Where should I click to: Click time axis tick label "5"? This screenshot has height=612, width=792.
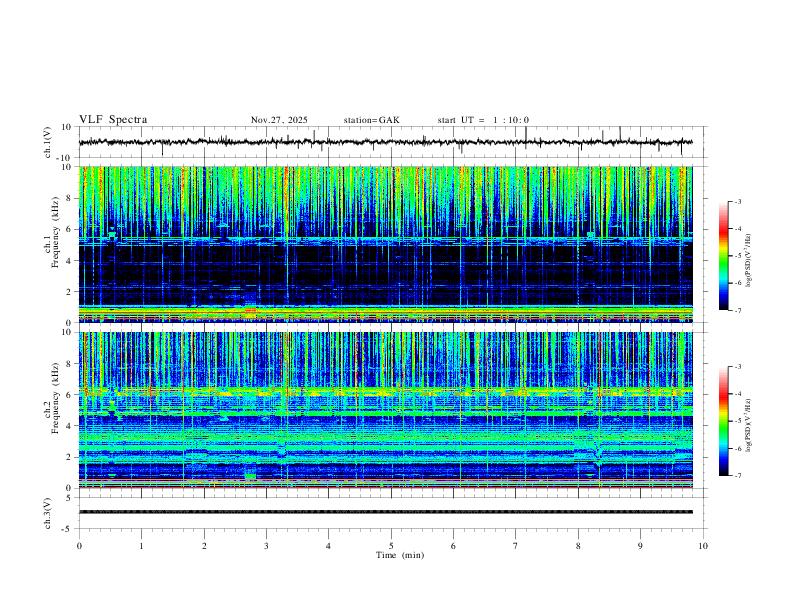point(391,546)
